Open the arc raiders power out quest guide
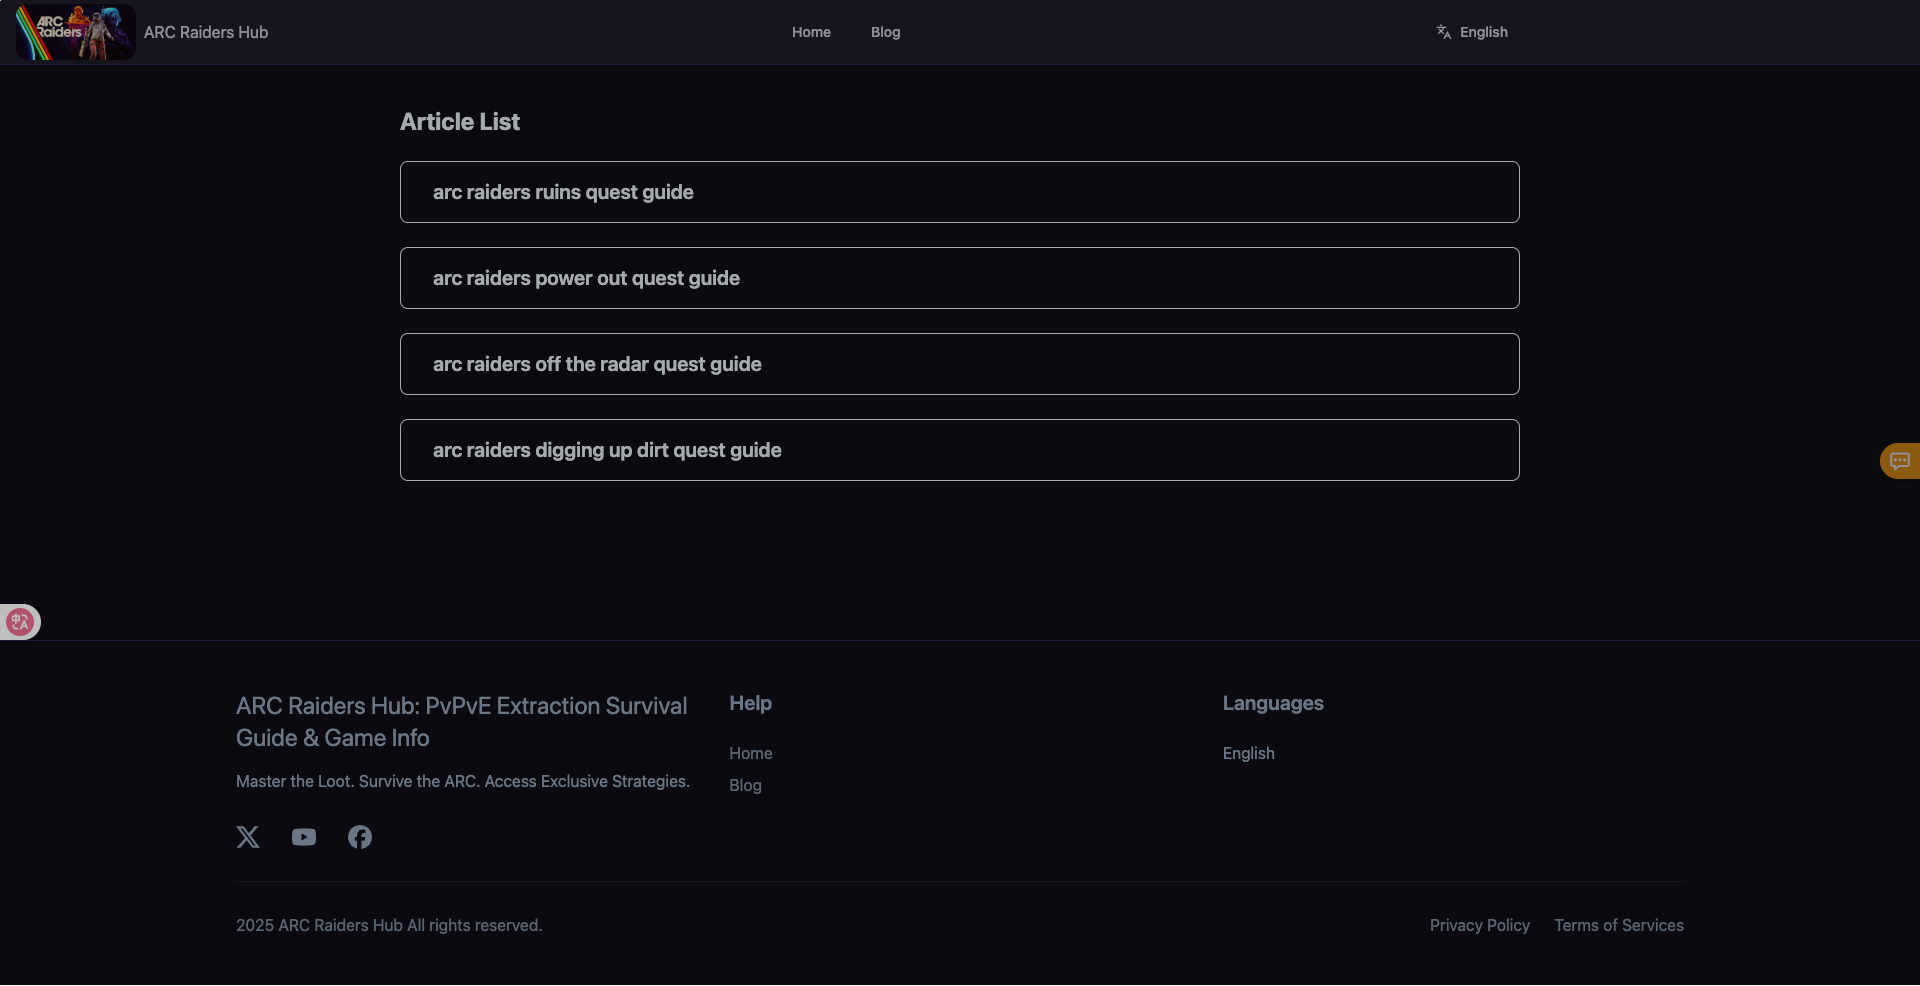The height and width of the screenshot is (986, 1920). 959,278
